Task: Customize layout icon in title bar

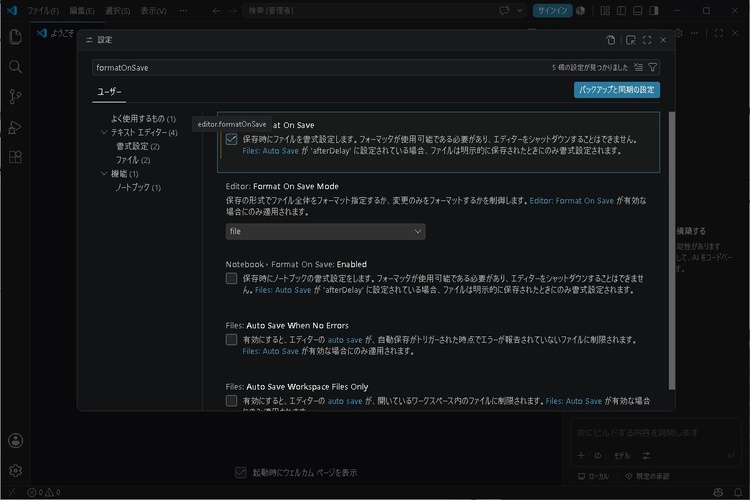Action: [x=605, y=11]
